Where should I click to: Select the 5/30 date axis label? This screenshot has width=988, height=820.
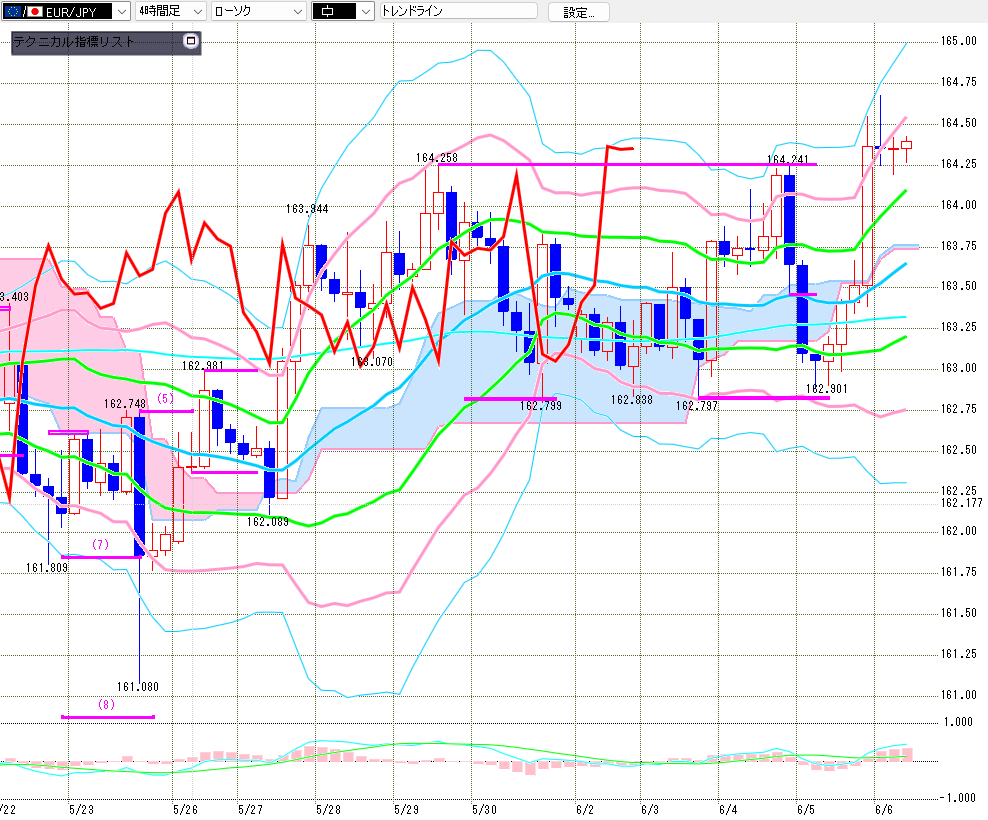coord(485,810)
